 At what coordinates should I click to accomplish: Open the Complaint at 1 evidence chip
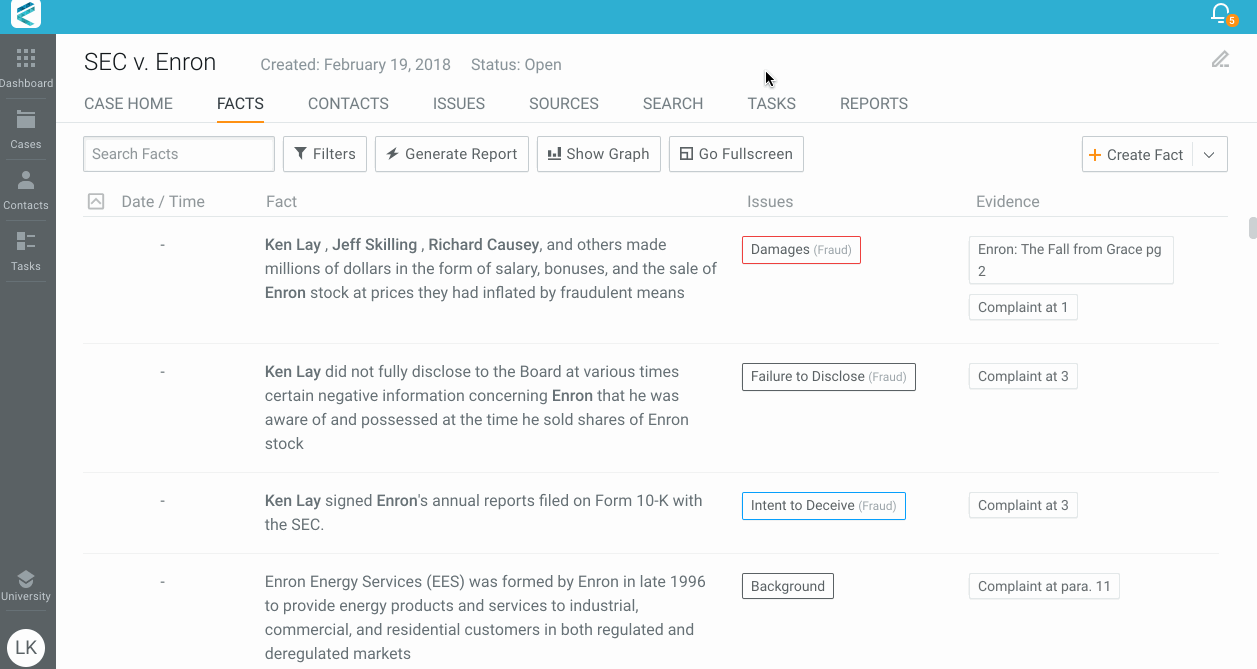[1022, 307]
